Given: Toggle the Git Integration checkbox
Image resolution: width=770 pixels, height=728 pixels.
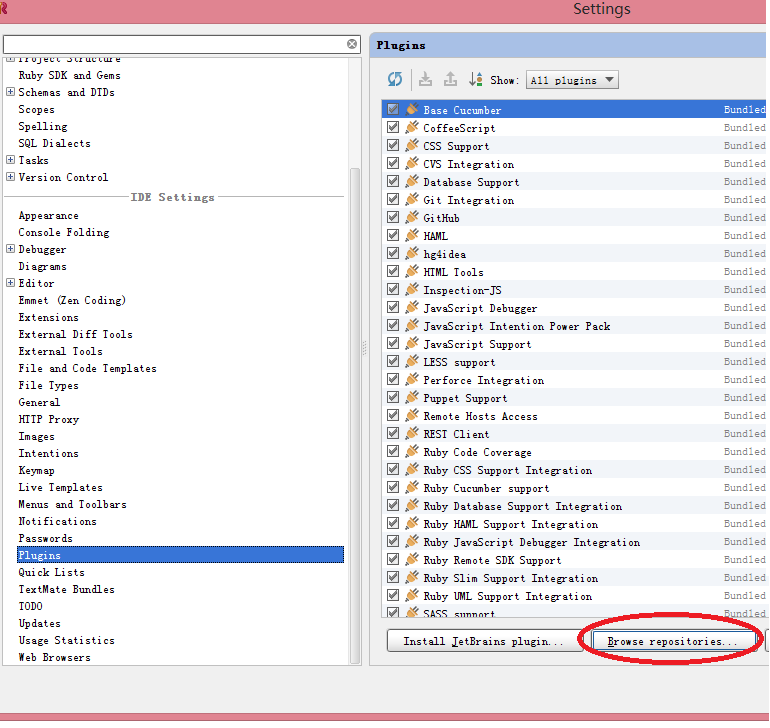Looking at the screenshot, I should 393,199.
